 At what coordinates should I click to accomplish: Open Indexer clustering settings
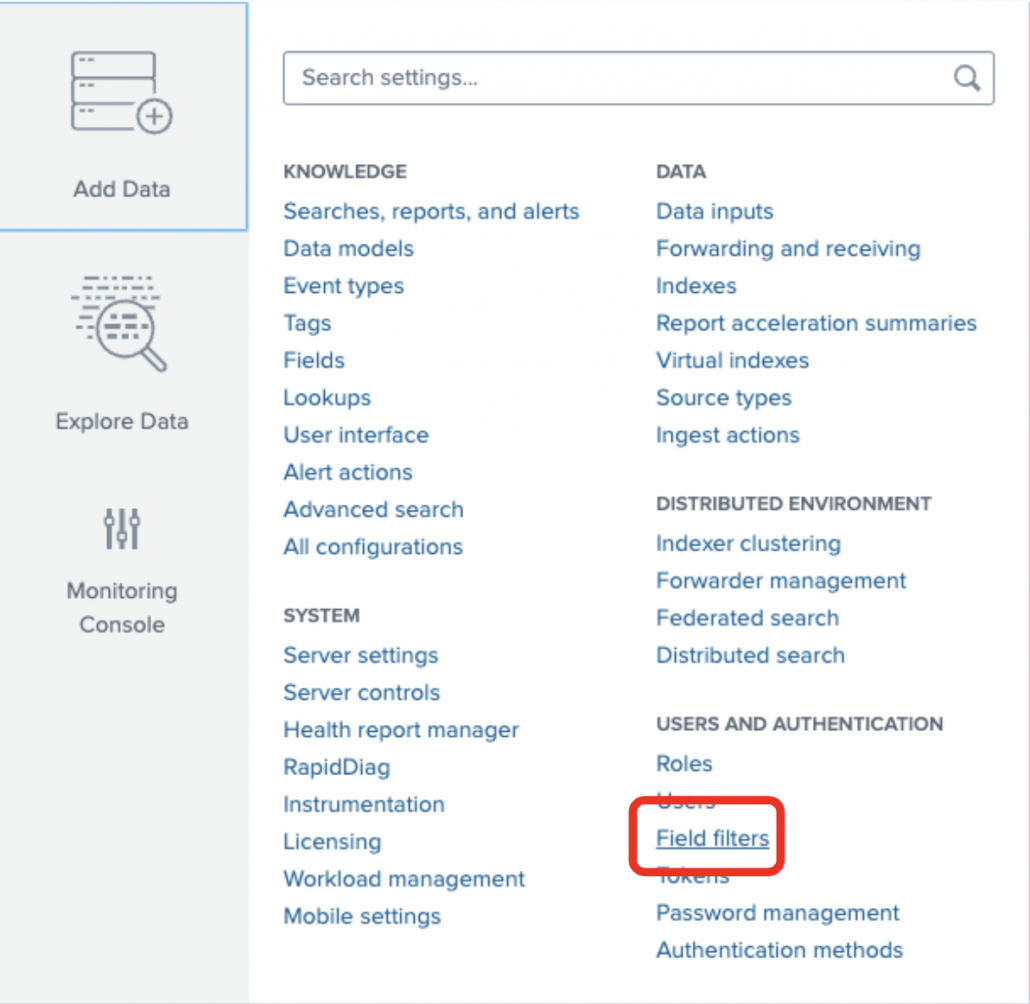point(748,544)
